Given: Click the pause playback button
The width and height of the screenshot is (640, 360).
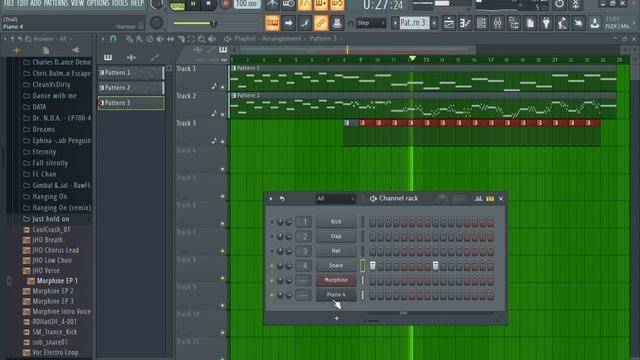Looking at the screenshot, I should 193,4.
